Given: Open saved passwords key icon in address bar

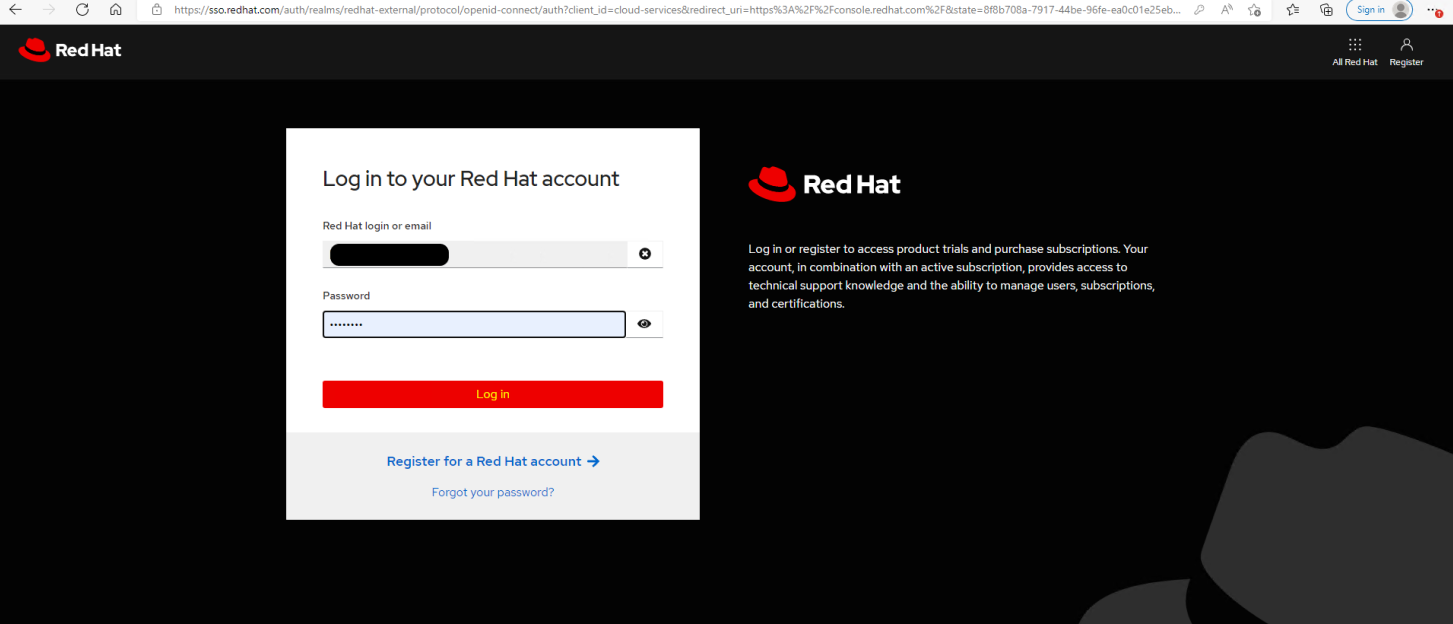Looking at the screenshot, I should point(1199,9).
